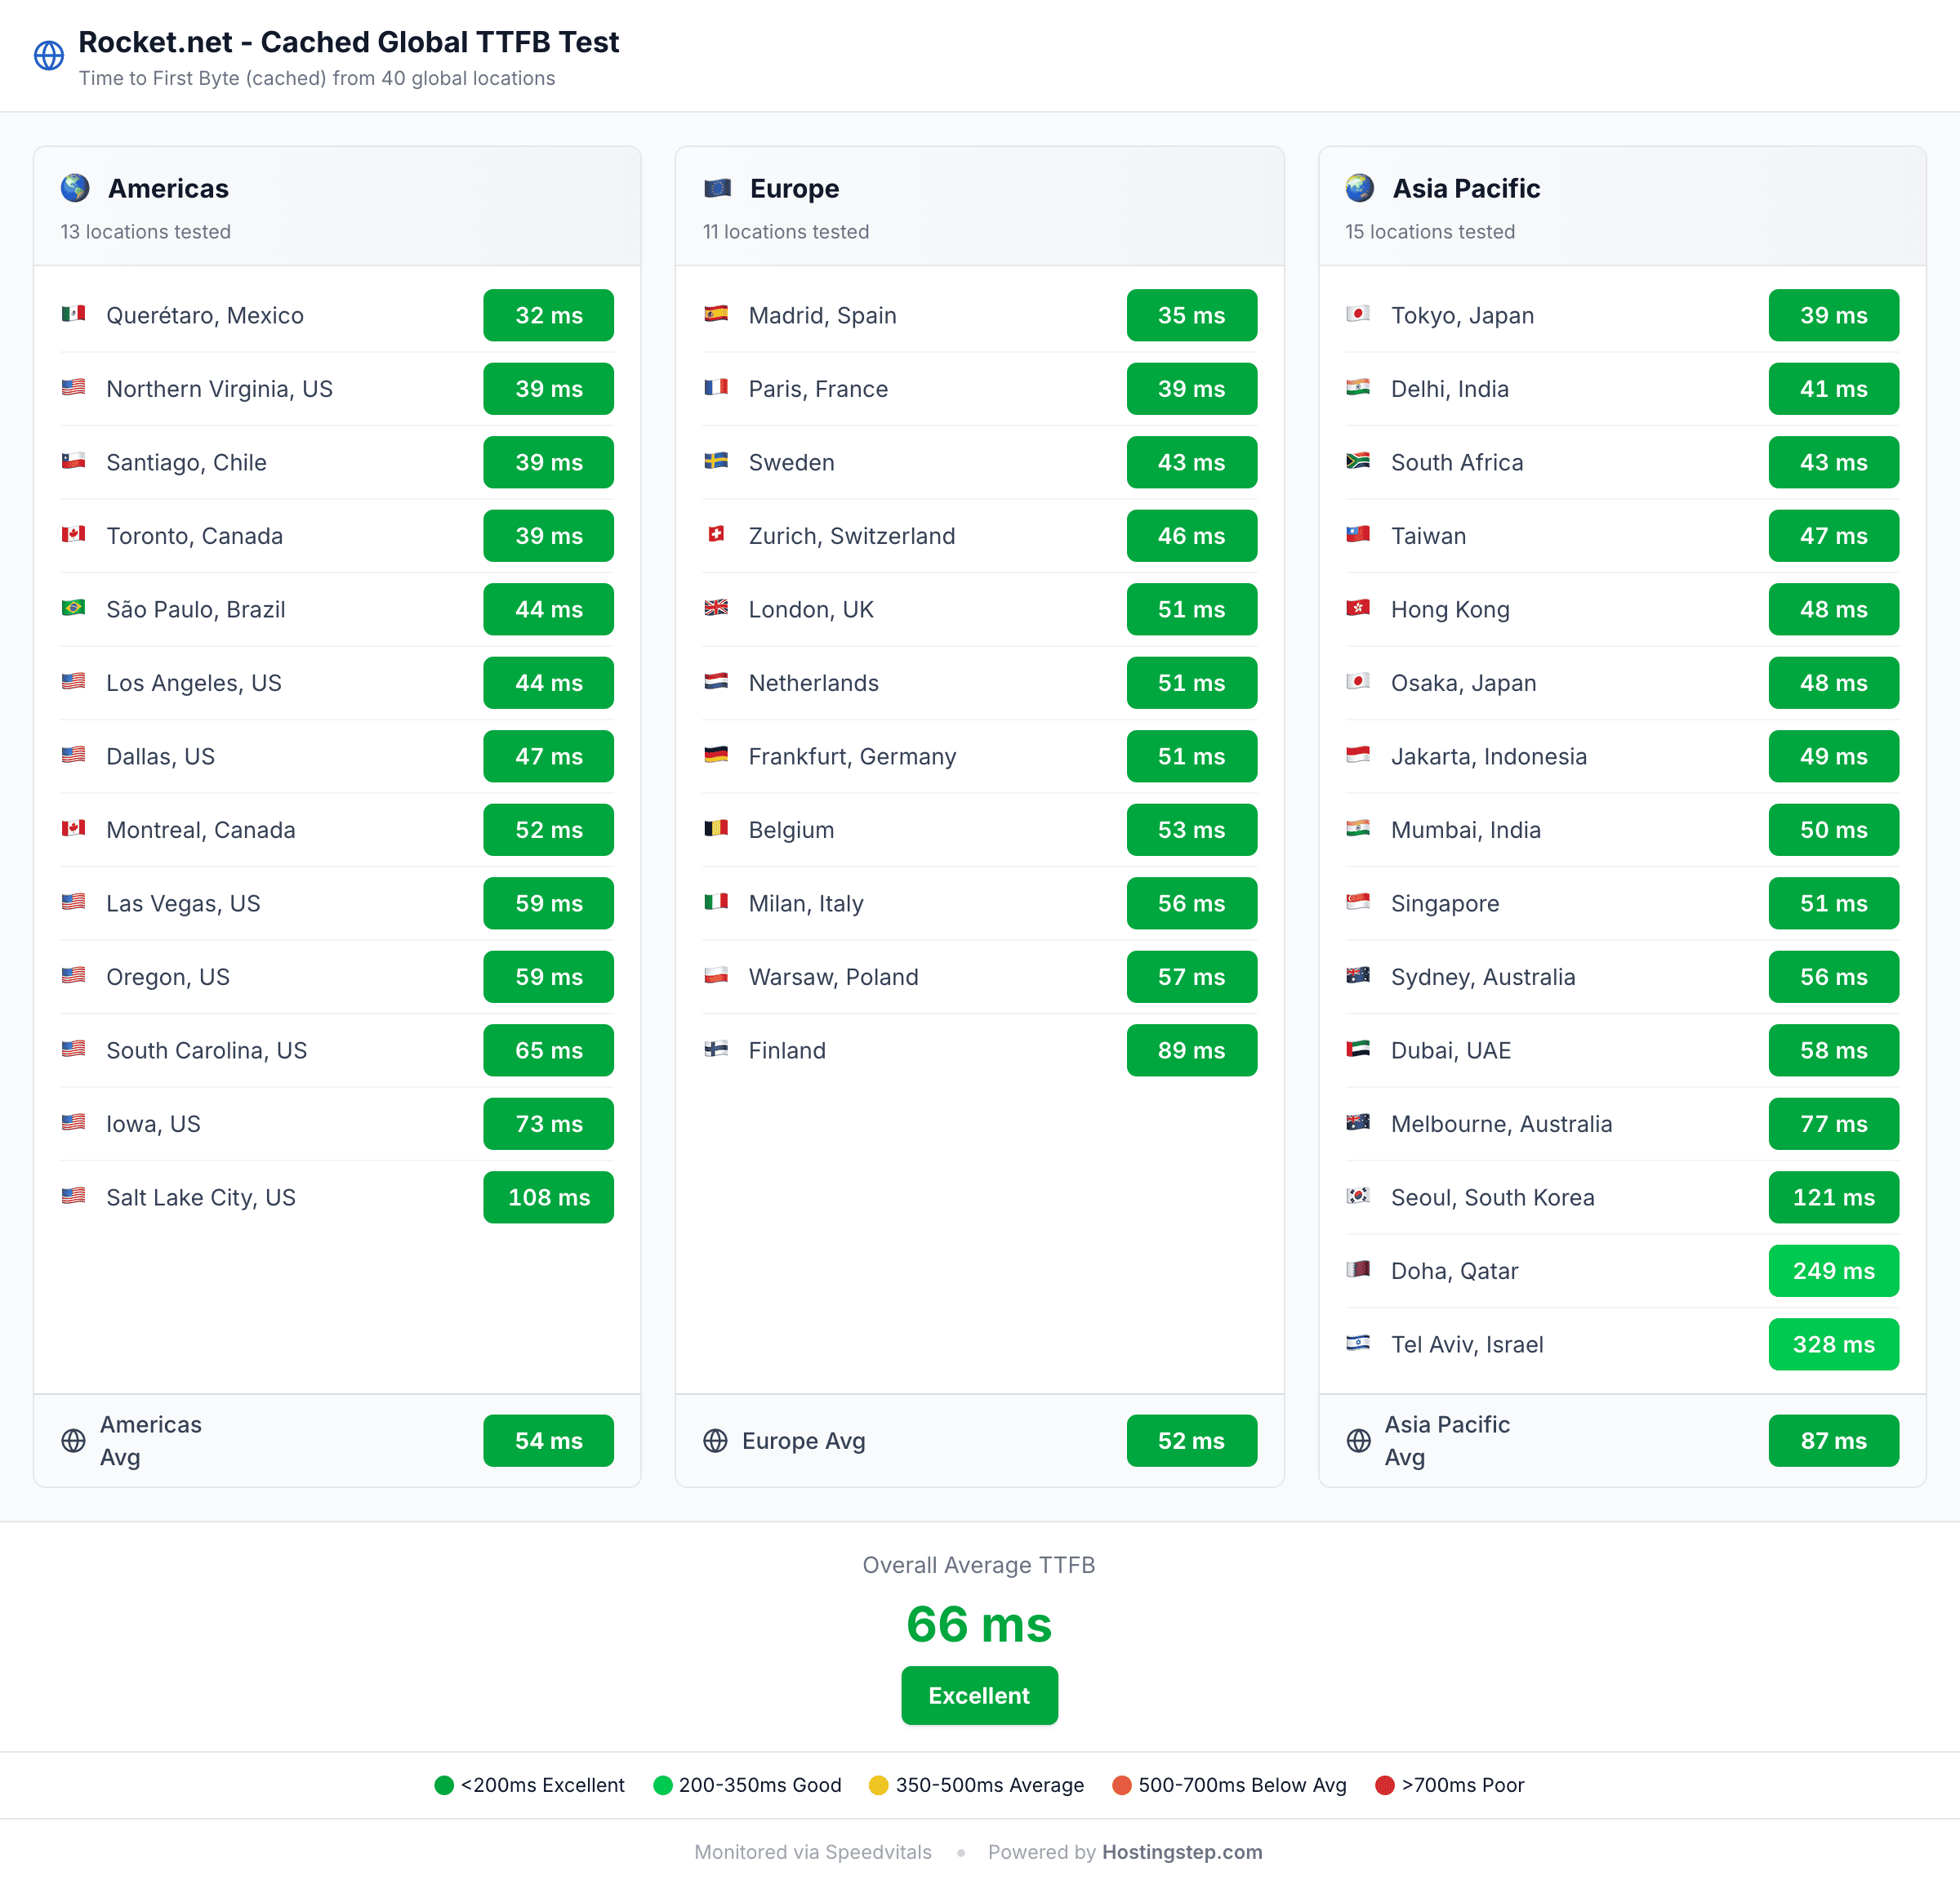Click the Japan flag beside Tokyo
The image size is (1960, 1885).
pyautogui.click(x=1358, y=314)
